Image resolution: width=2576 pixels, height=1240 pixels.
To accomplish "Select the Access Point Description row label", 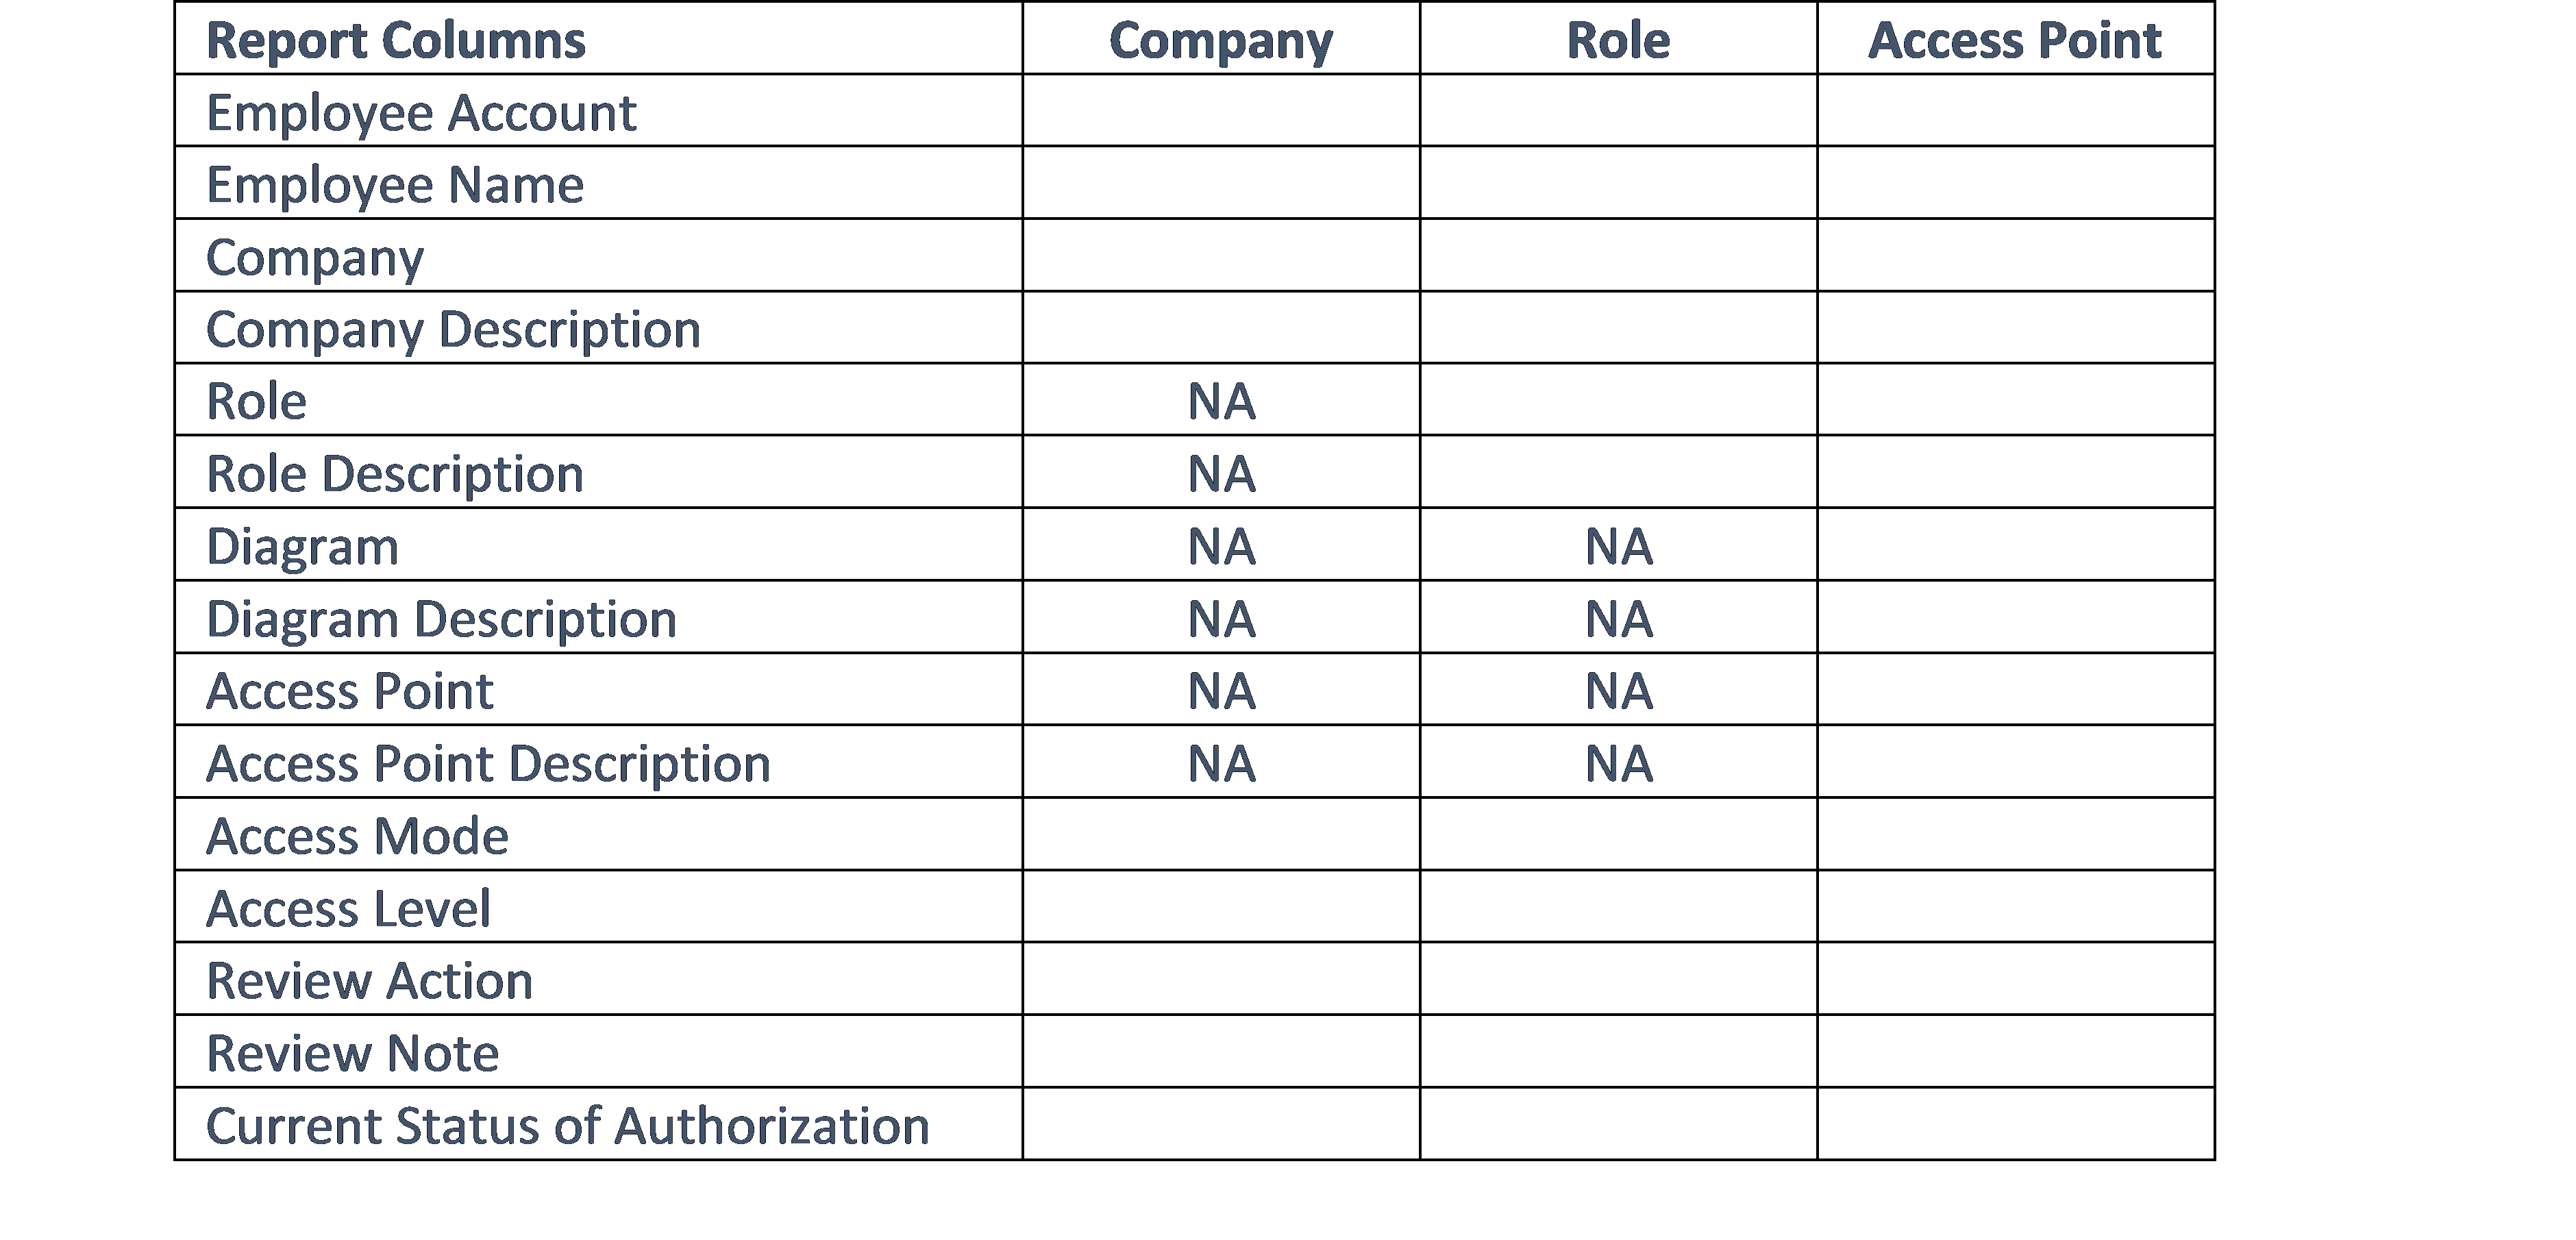I will coord(488,764).
